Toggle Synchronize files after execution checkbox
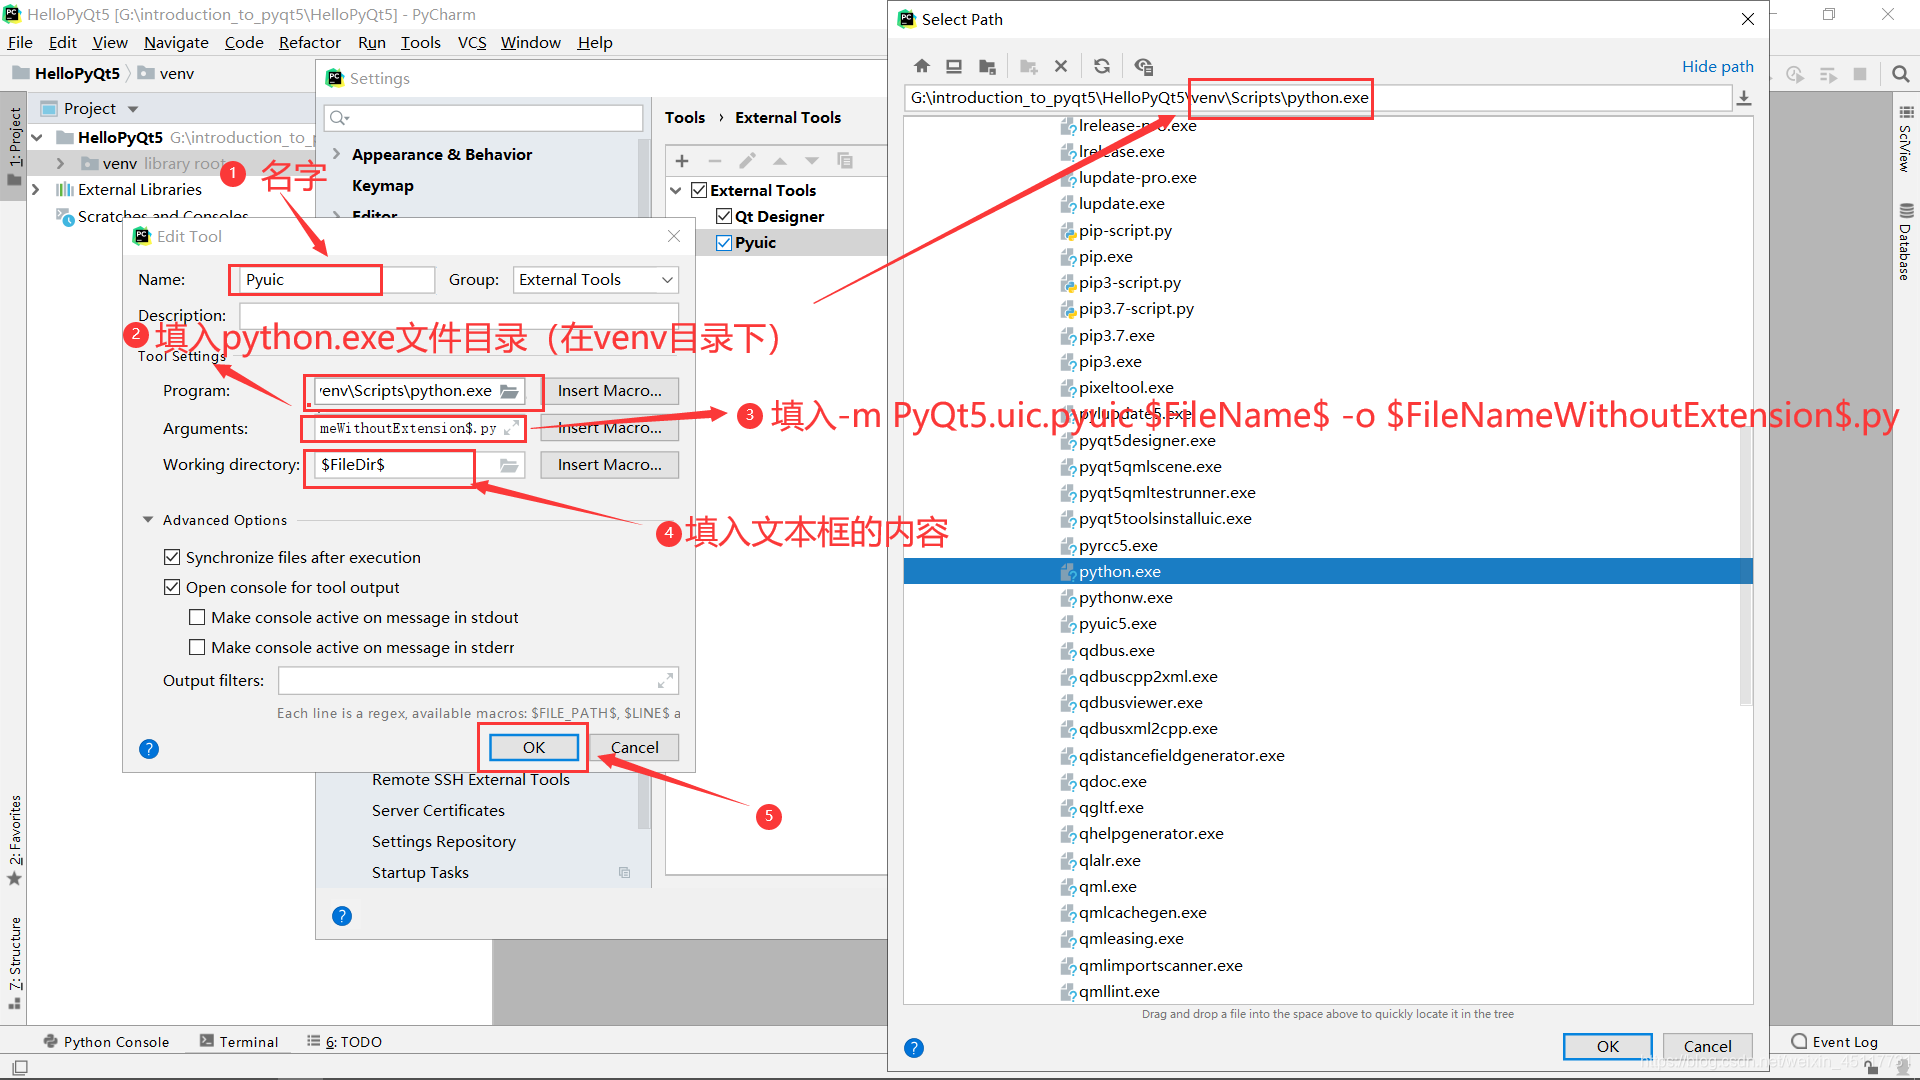Image resolution: width=1920 pixels, height=1080 pixels. [172, 557]
